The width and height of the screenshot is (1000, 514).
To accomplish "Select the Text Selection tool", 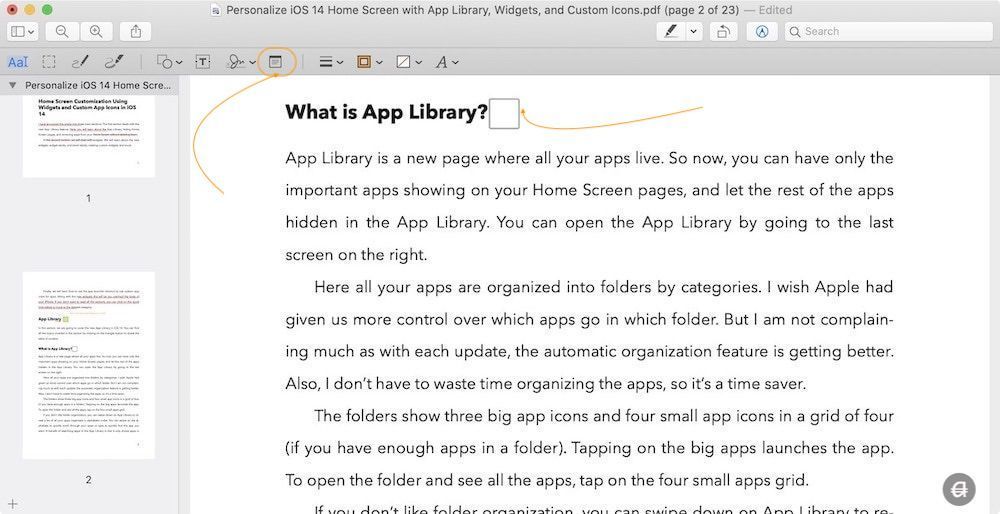I will click(18, 62).
